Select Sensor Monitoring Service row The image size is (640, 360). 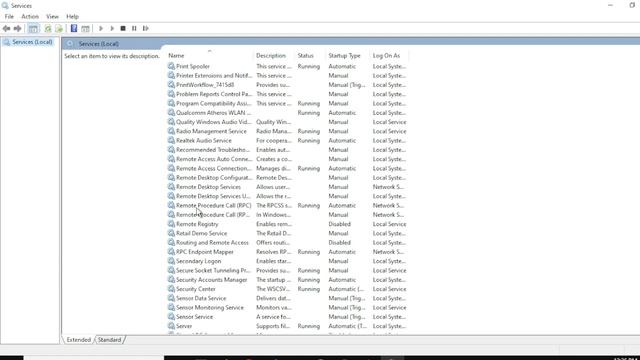pyautogui.click(x=287, y=308)
